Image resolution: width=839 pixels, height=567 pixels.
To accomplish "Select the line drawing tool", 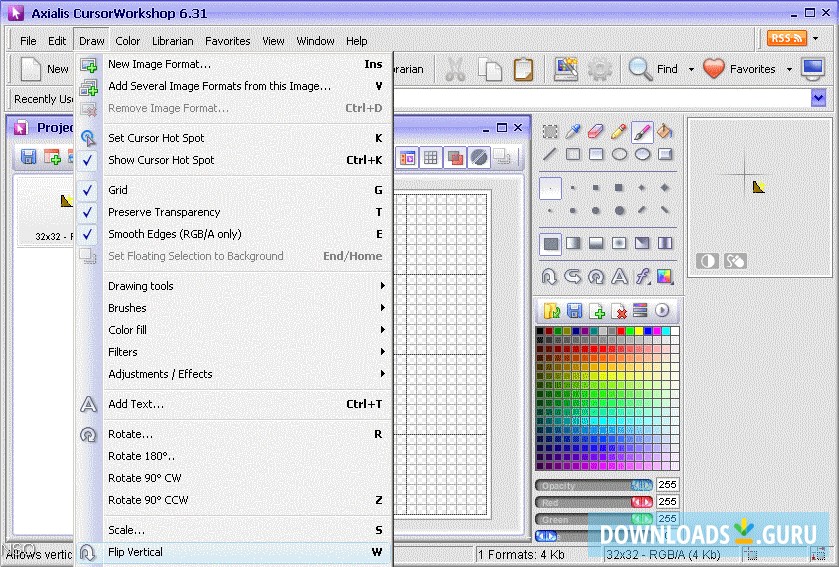I will [550, 155].
